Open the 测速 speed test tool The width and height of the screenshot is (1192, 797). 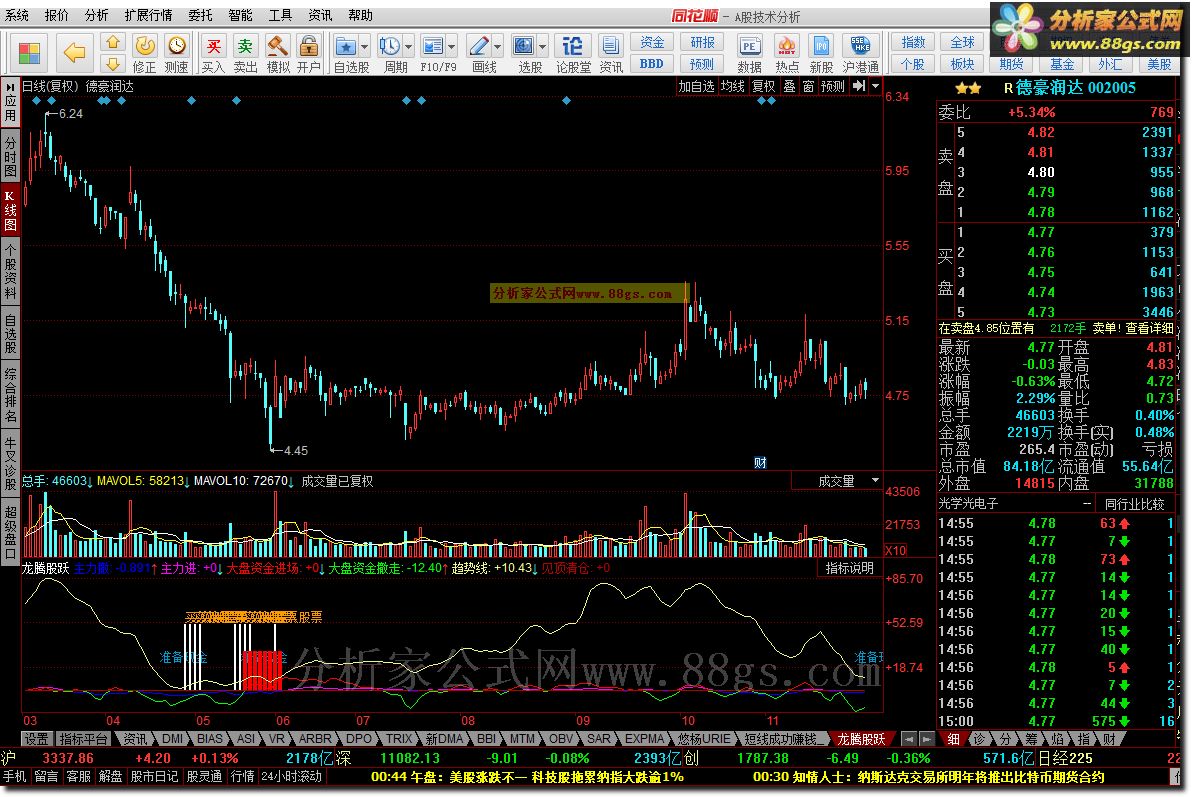pos(176,53)
